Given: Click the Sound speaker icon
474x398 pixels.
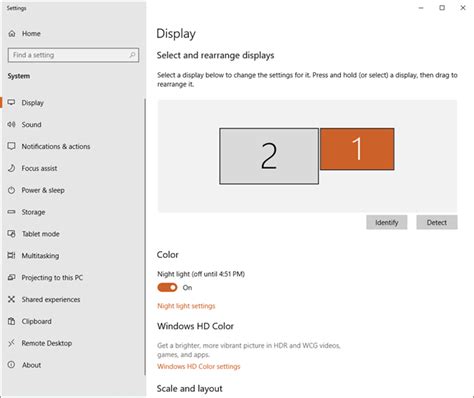Looking at the screenshot, I should coord(12,124).
